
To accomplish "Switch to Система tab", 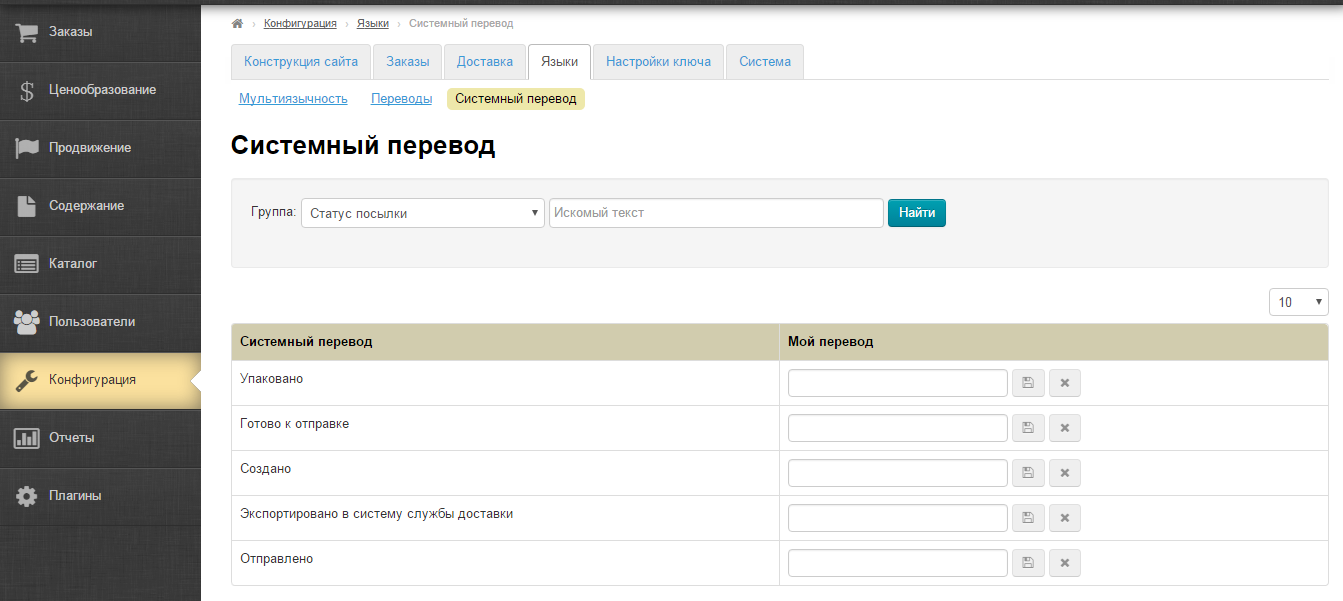I will tap(765, 61).
